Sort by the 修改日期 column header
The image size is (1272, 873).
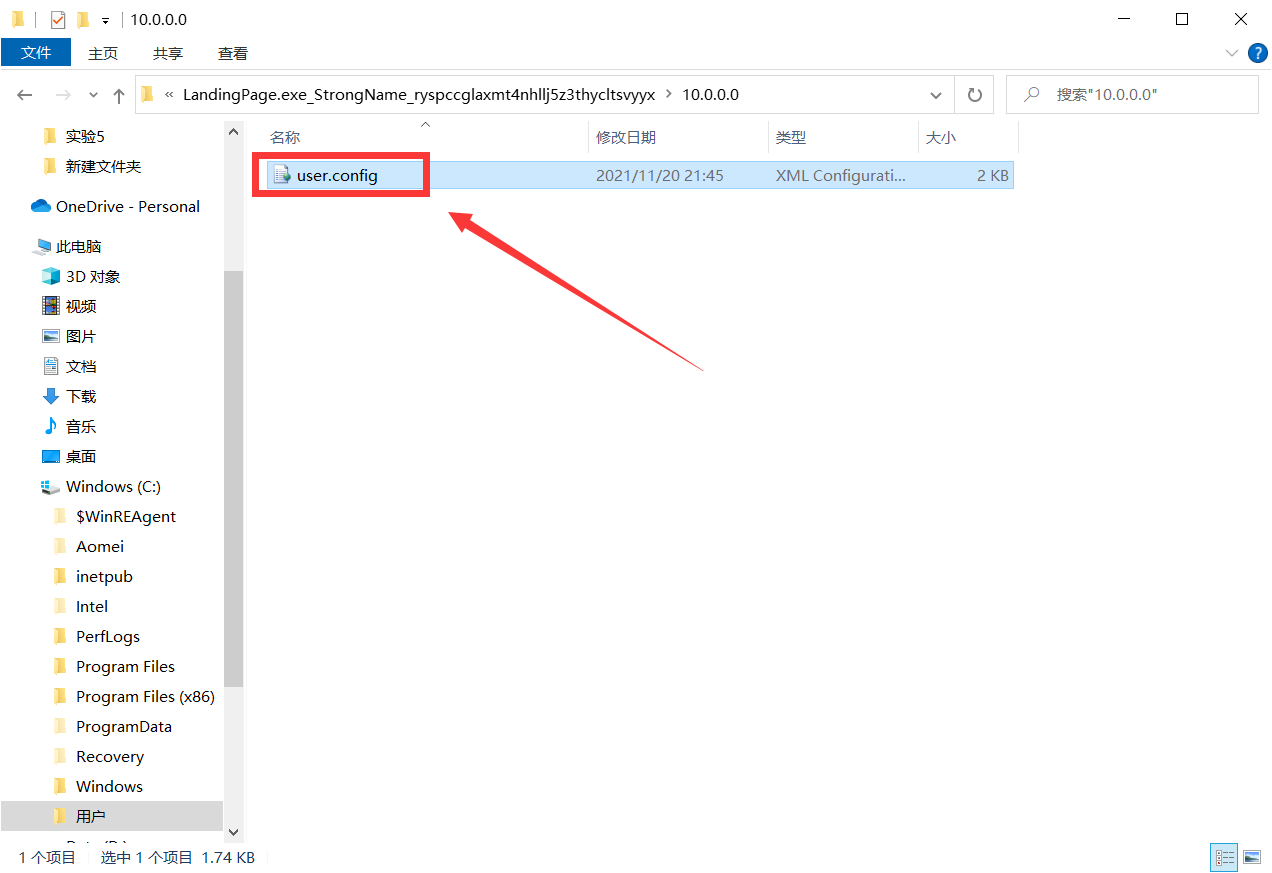(x=626, y=138)
